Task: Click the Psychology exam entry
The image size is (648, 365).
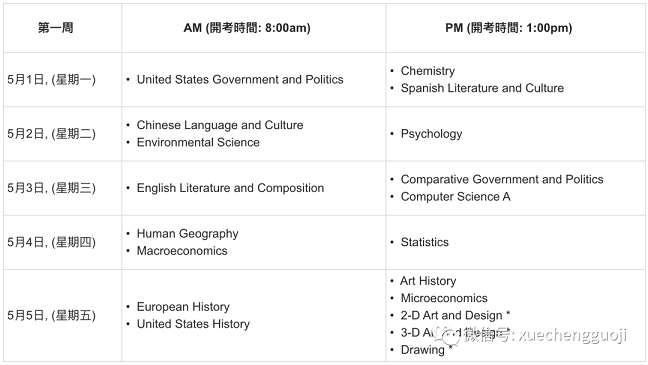Action: pos(431,134)
